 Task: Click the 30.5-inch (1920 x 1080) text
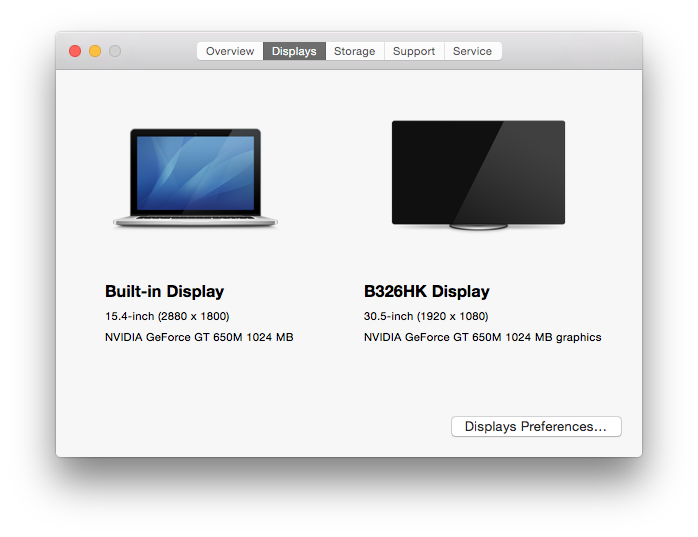(426, 316)
